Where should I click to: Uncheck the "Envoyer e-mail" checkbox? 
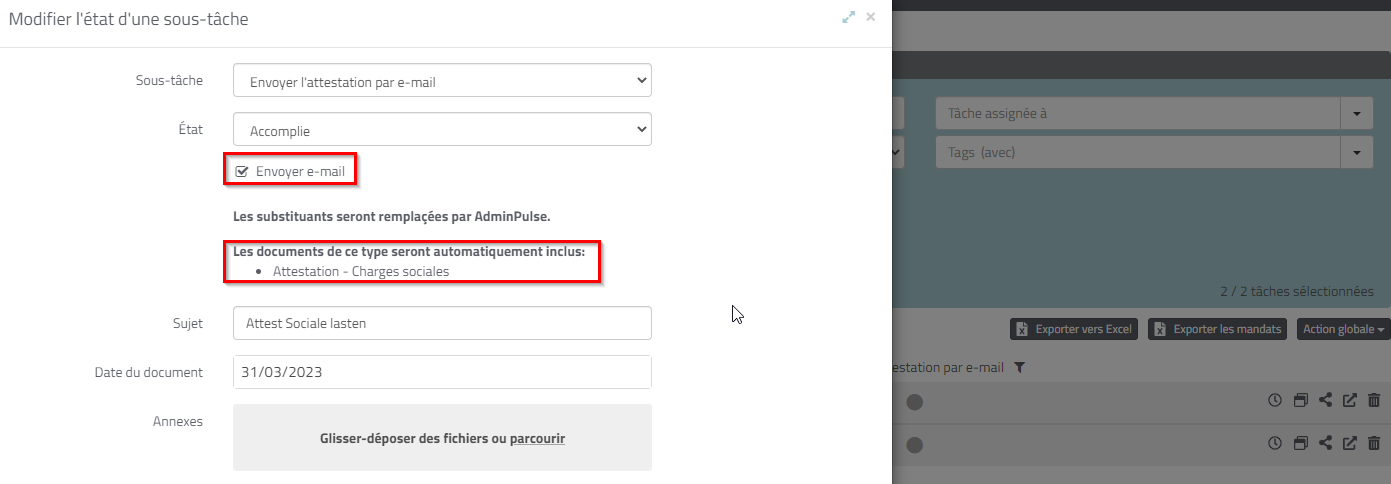tap(241, 172)
